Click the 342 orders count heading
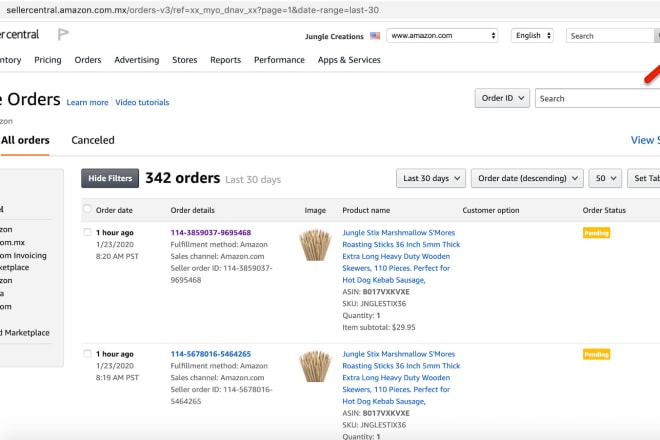 tap(183, 178)
